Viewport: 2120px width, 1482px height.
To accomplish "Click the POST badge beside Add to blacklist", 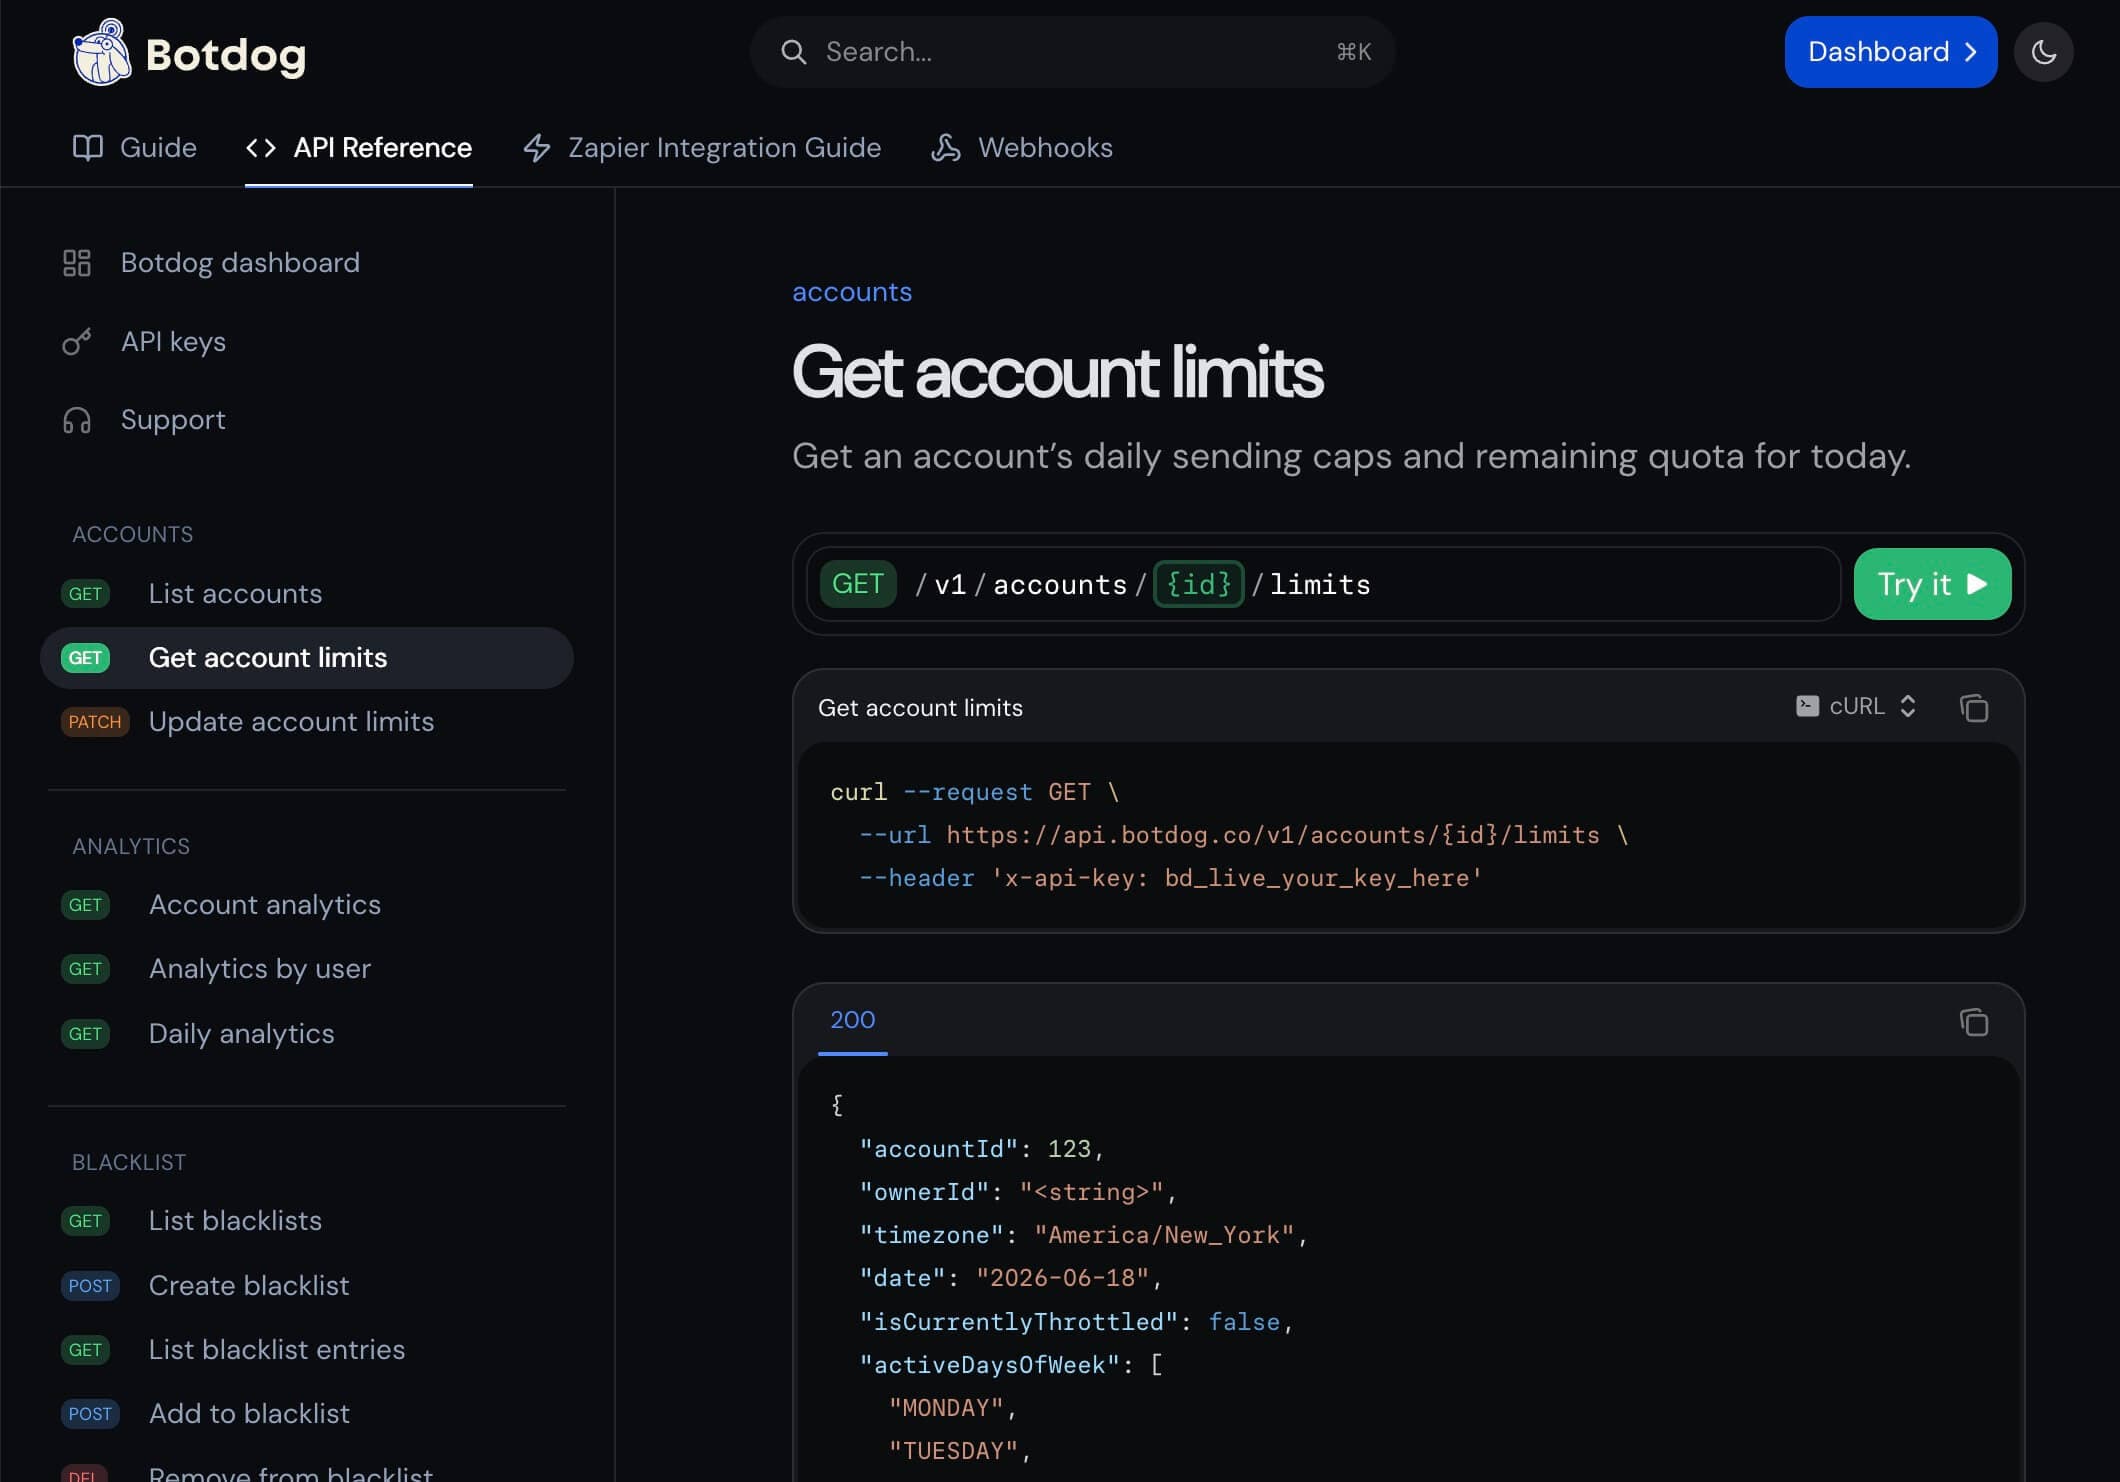I will tap(90, 1414).
